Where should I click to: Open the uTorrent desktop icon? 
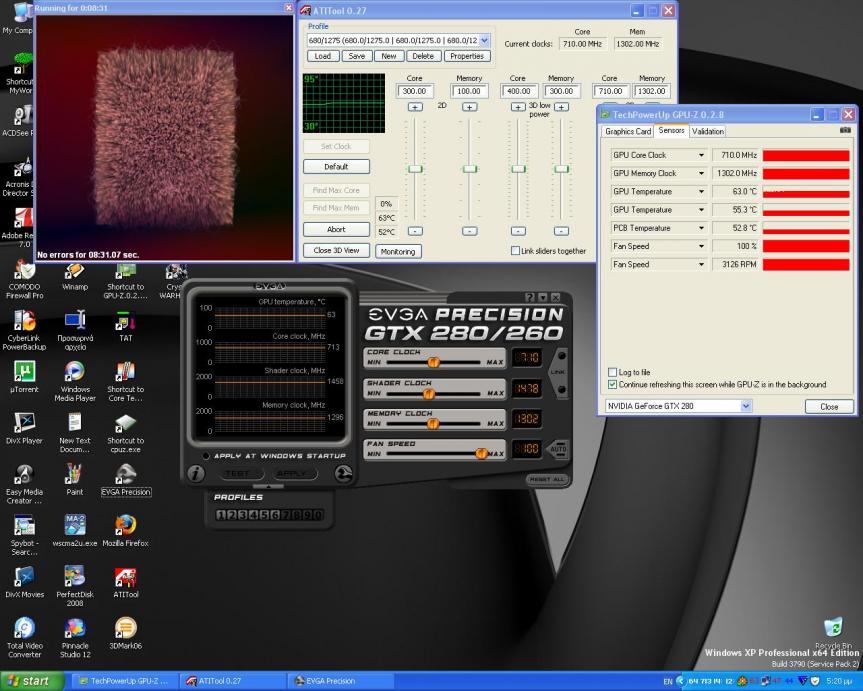(24, 377)
